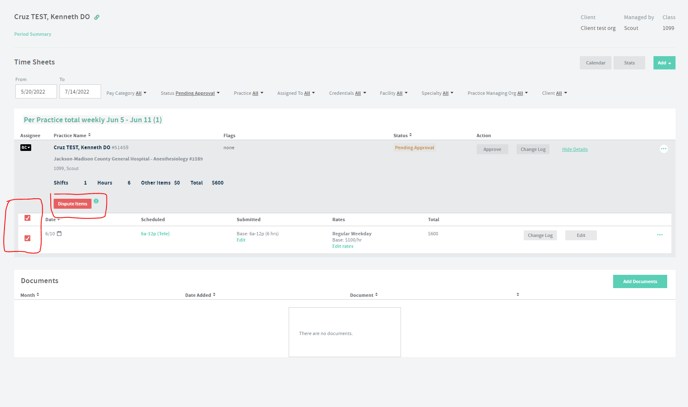Approve the Cruz TEST timesheet
Image resolution: width=688 pixels, height=407 pixels.
pos(492,149)
